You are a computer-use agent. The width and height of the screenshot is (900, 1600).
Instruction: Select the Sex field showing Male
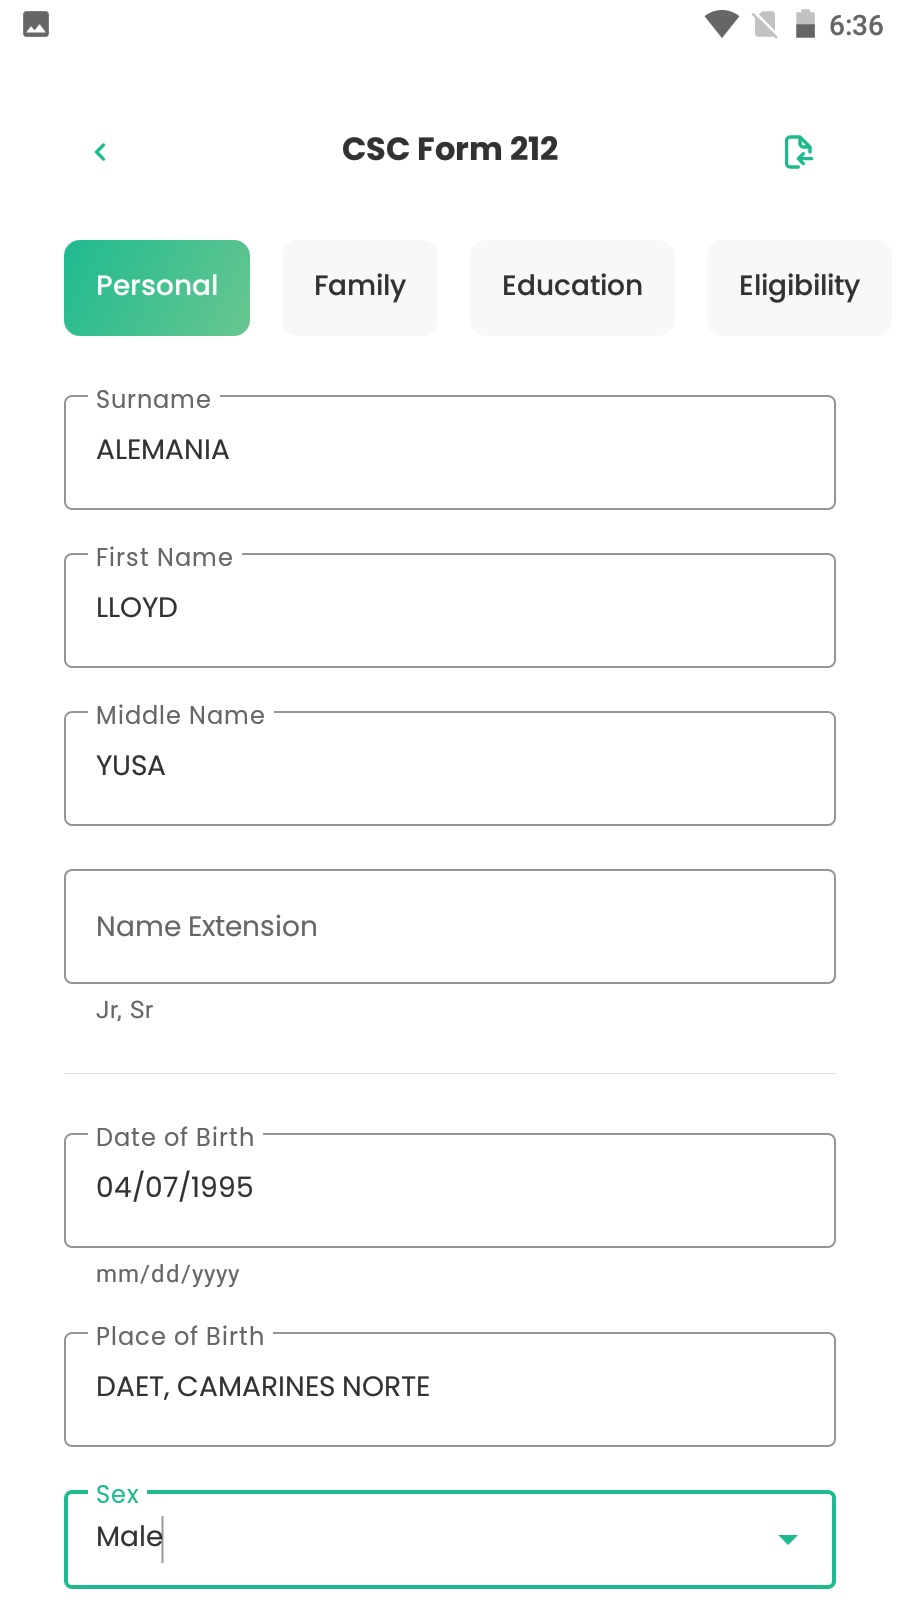pos(420,1538)
